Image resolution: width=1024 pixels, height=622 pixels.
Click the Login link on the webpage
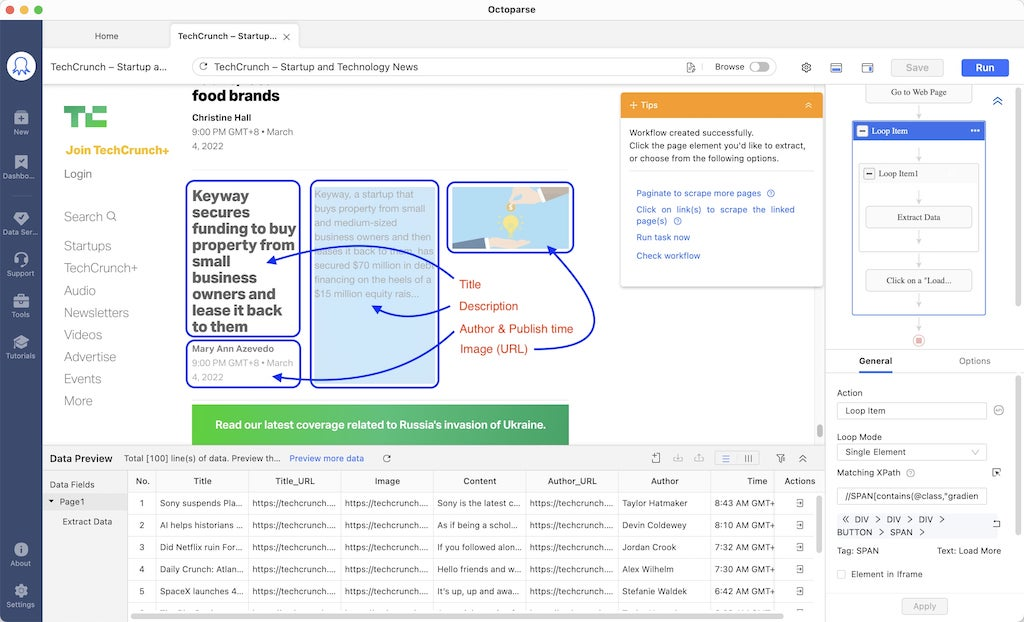click(x=78, y=174)
